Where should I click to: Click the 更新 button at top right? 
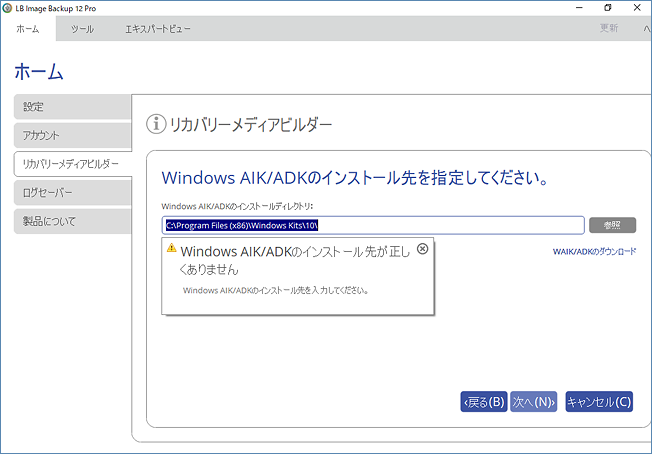coord(609,28)
